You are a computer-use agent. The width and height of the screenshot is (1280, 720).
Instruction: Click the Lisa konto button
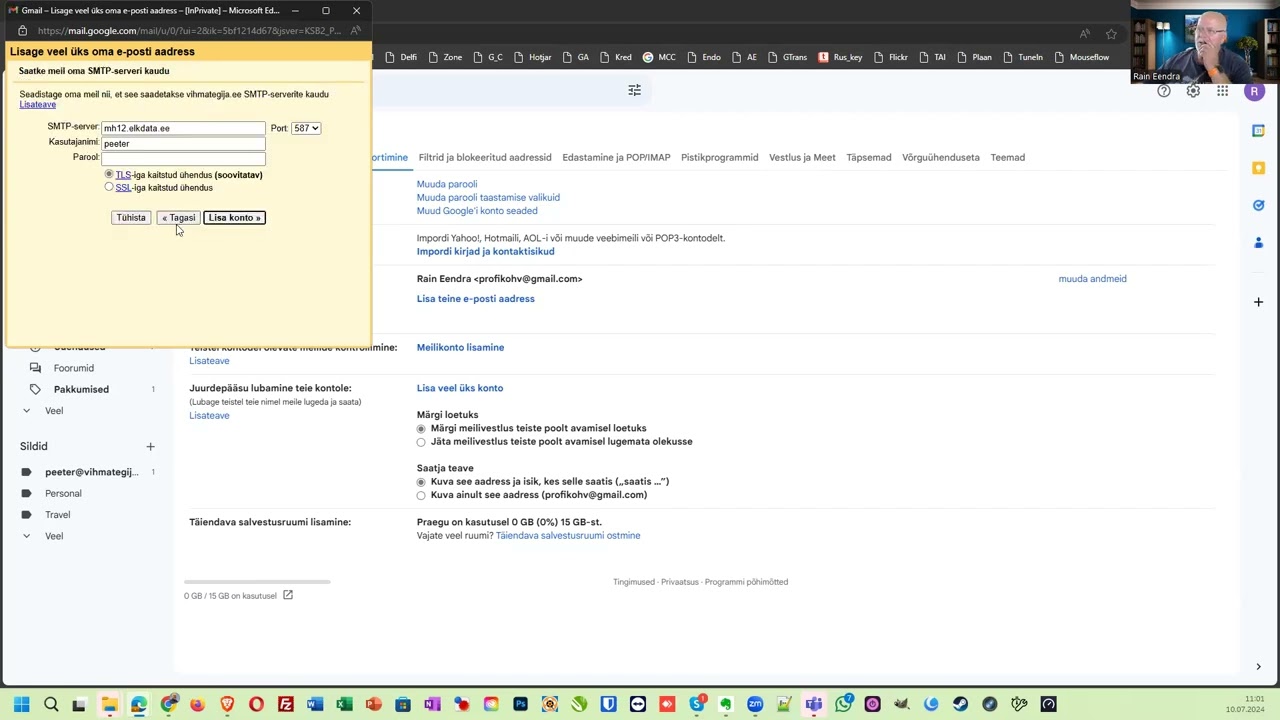pyautogui.click(x=234, y=218)
